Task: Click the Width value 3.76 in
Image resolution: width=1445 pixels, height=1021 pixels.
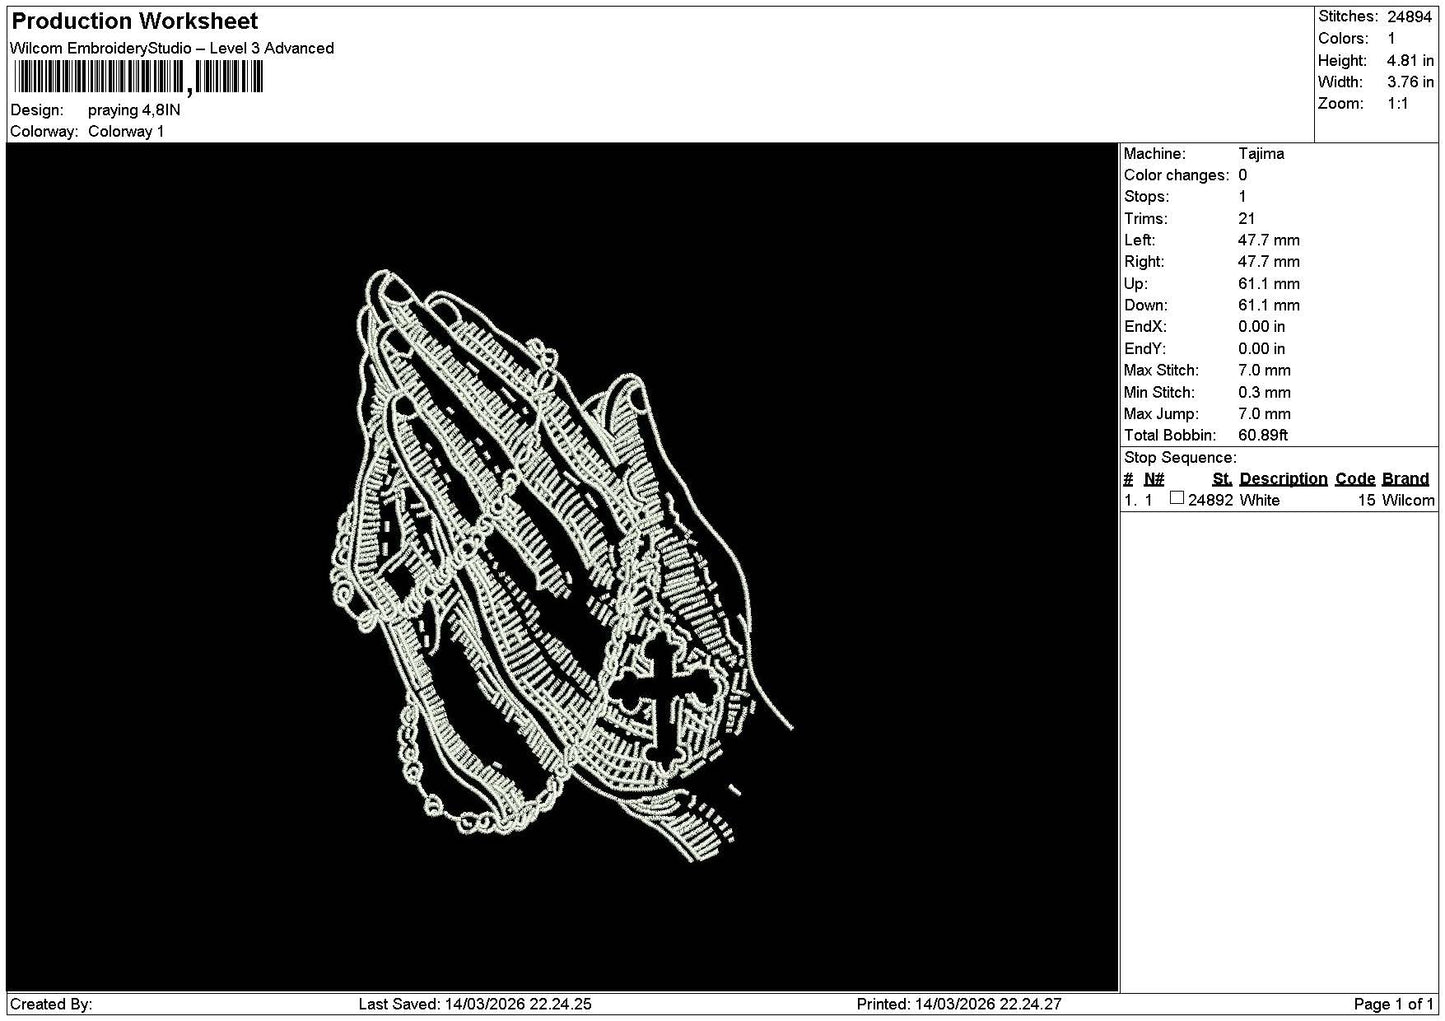Action: pyautogui.click(x=1410, y=82)
